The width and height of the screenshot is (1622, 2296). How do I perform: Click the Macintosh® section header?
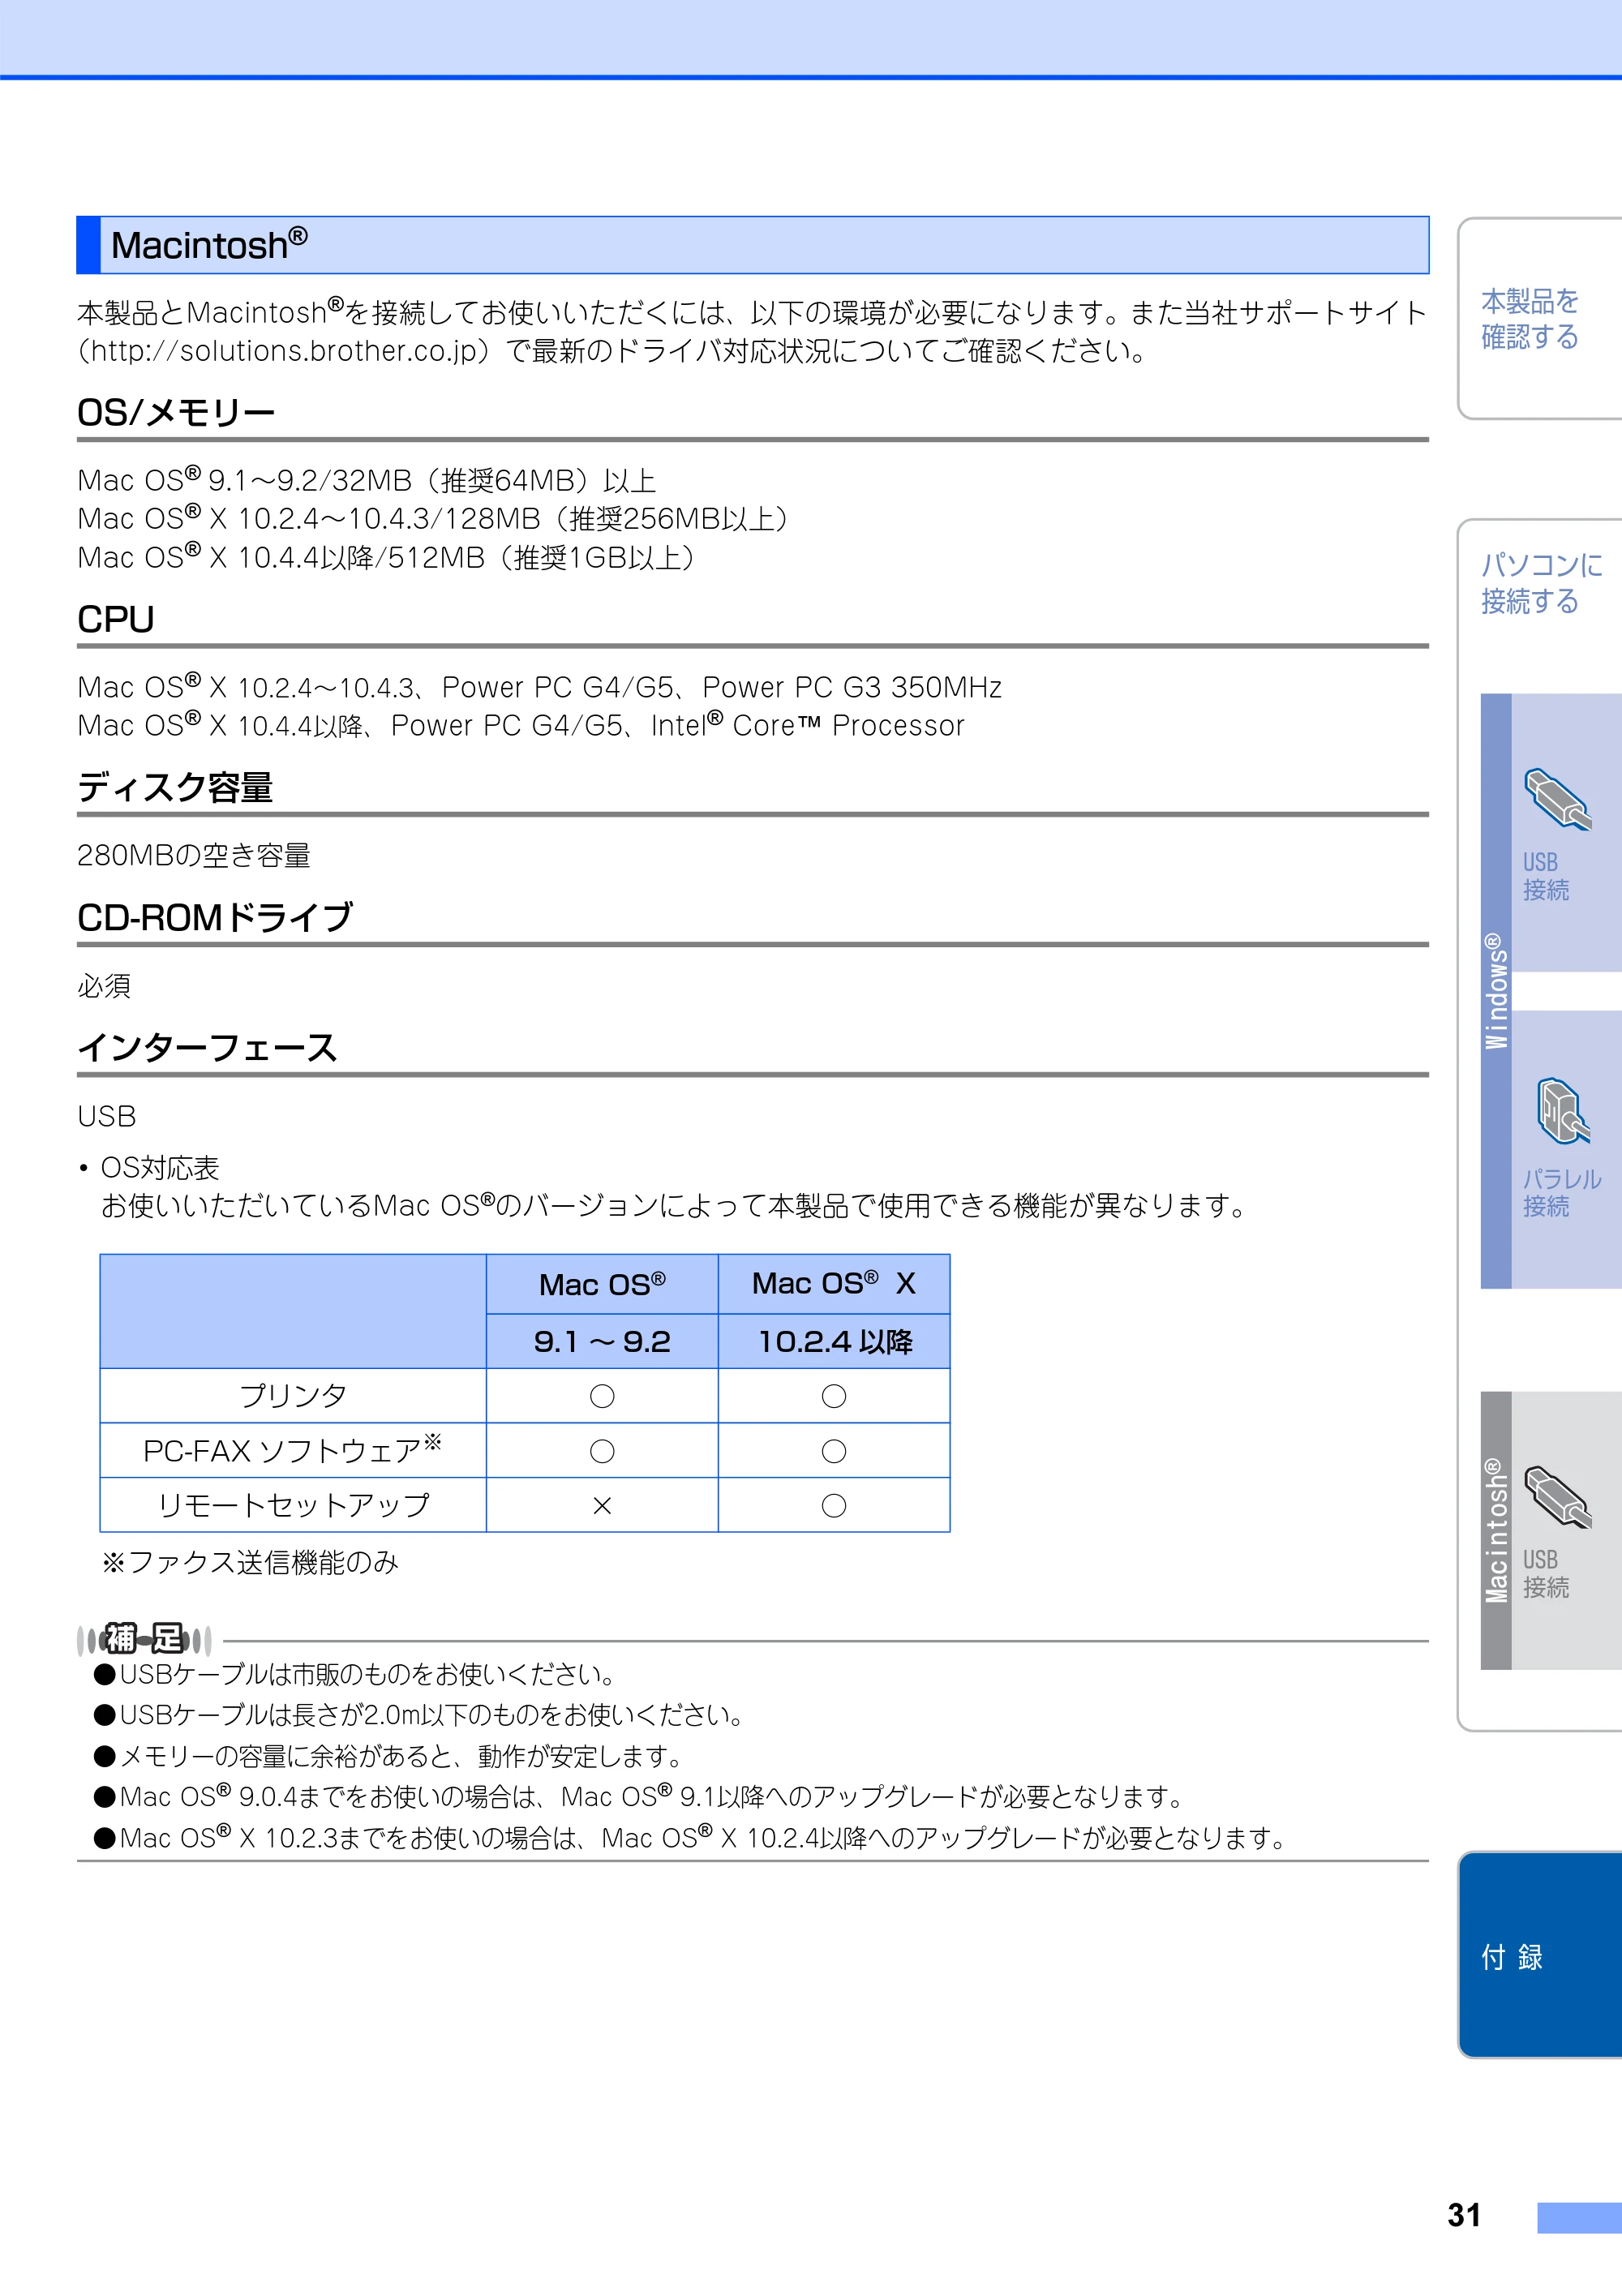pyautogui.click(x=753, y=245)
